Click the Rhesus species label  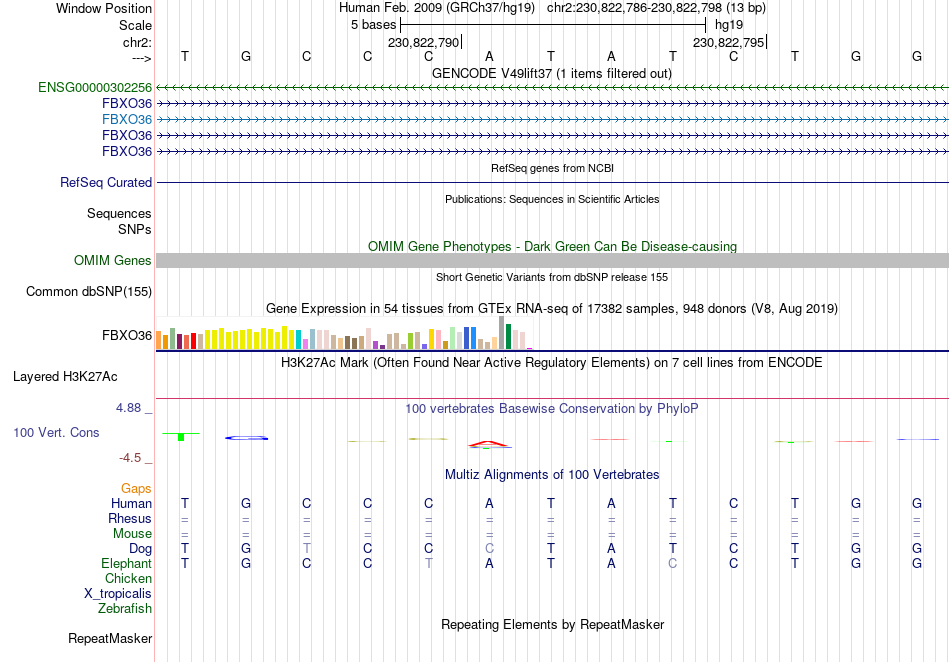(130, 518)
